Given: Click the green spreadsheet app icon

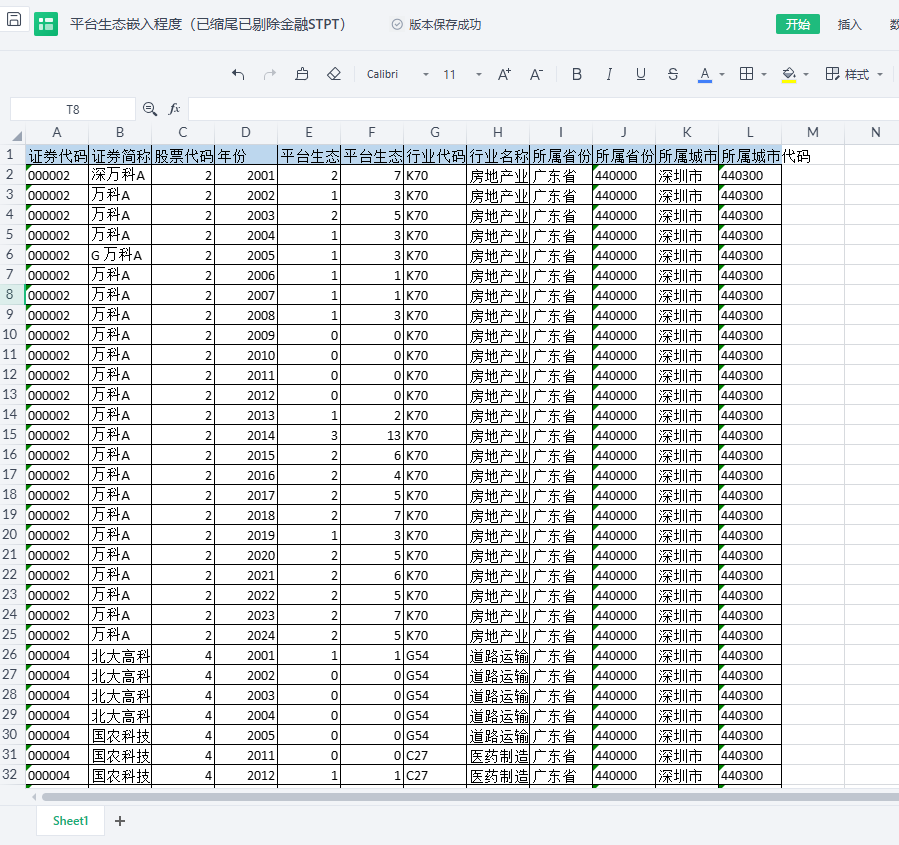Looking at the screenshot, I should pos(46,24).
